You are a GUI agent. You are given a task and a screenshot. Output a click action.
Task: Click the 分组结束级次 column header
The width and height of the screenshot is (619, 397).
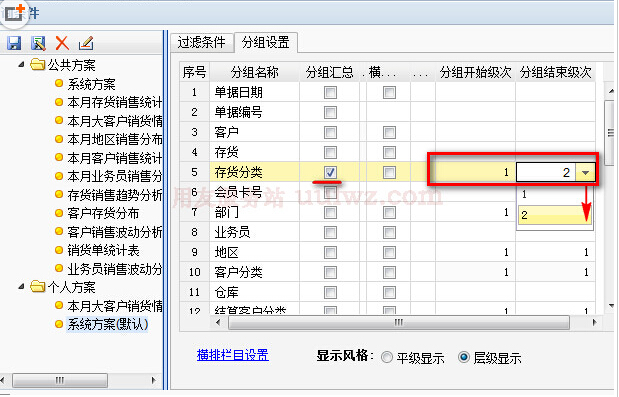pyautogui.click(x=555, y=72)
